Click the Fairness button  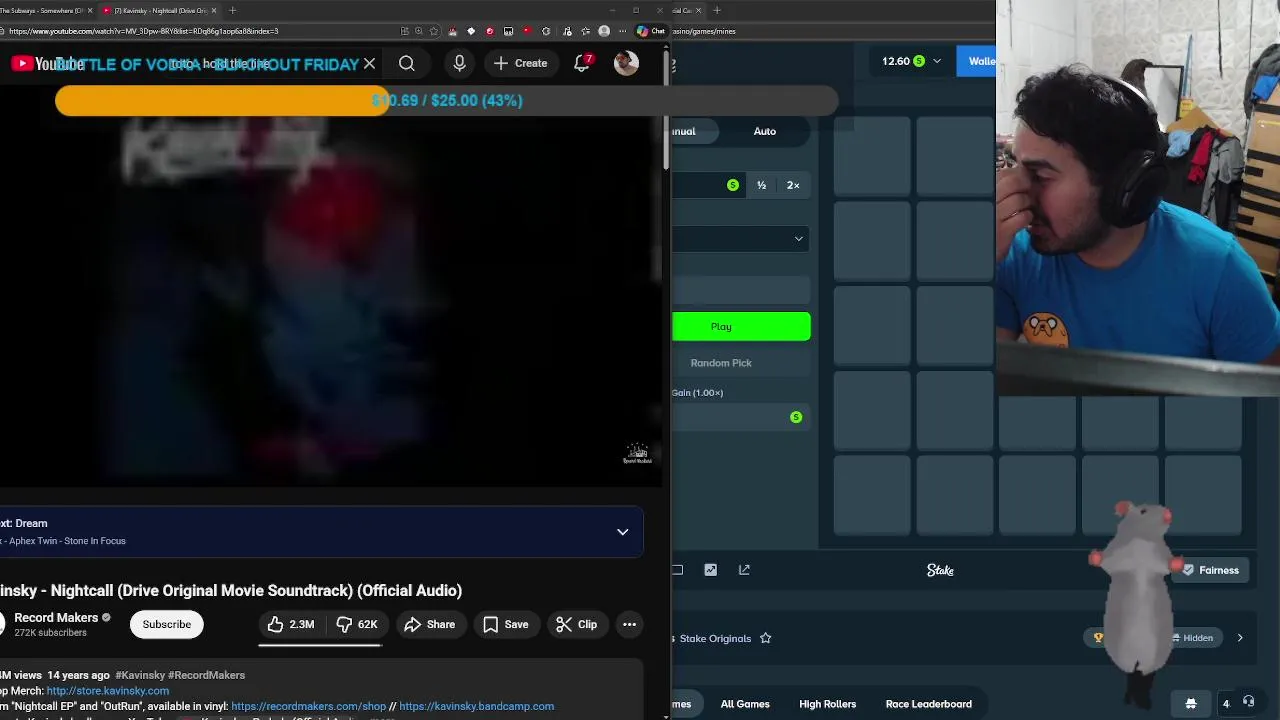[1211, 570]
